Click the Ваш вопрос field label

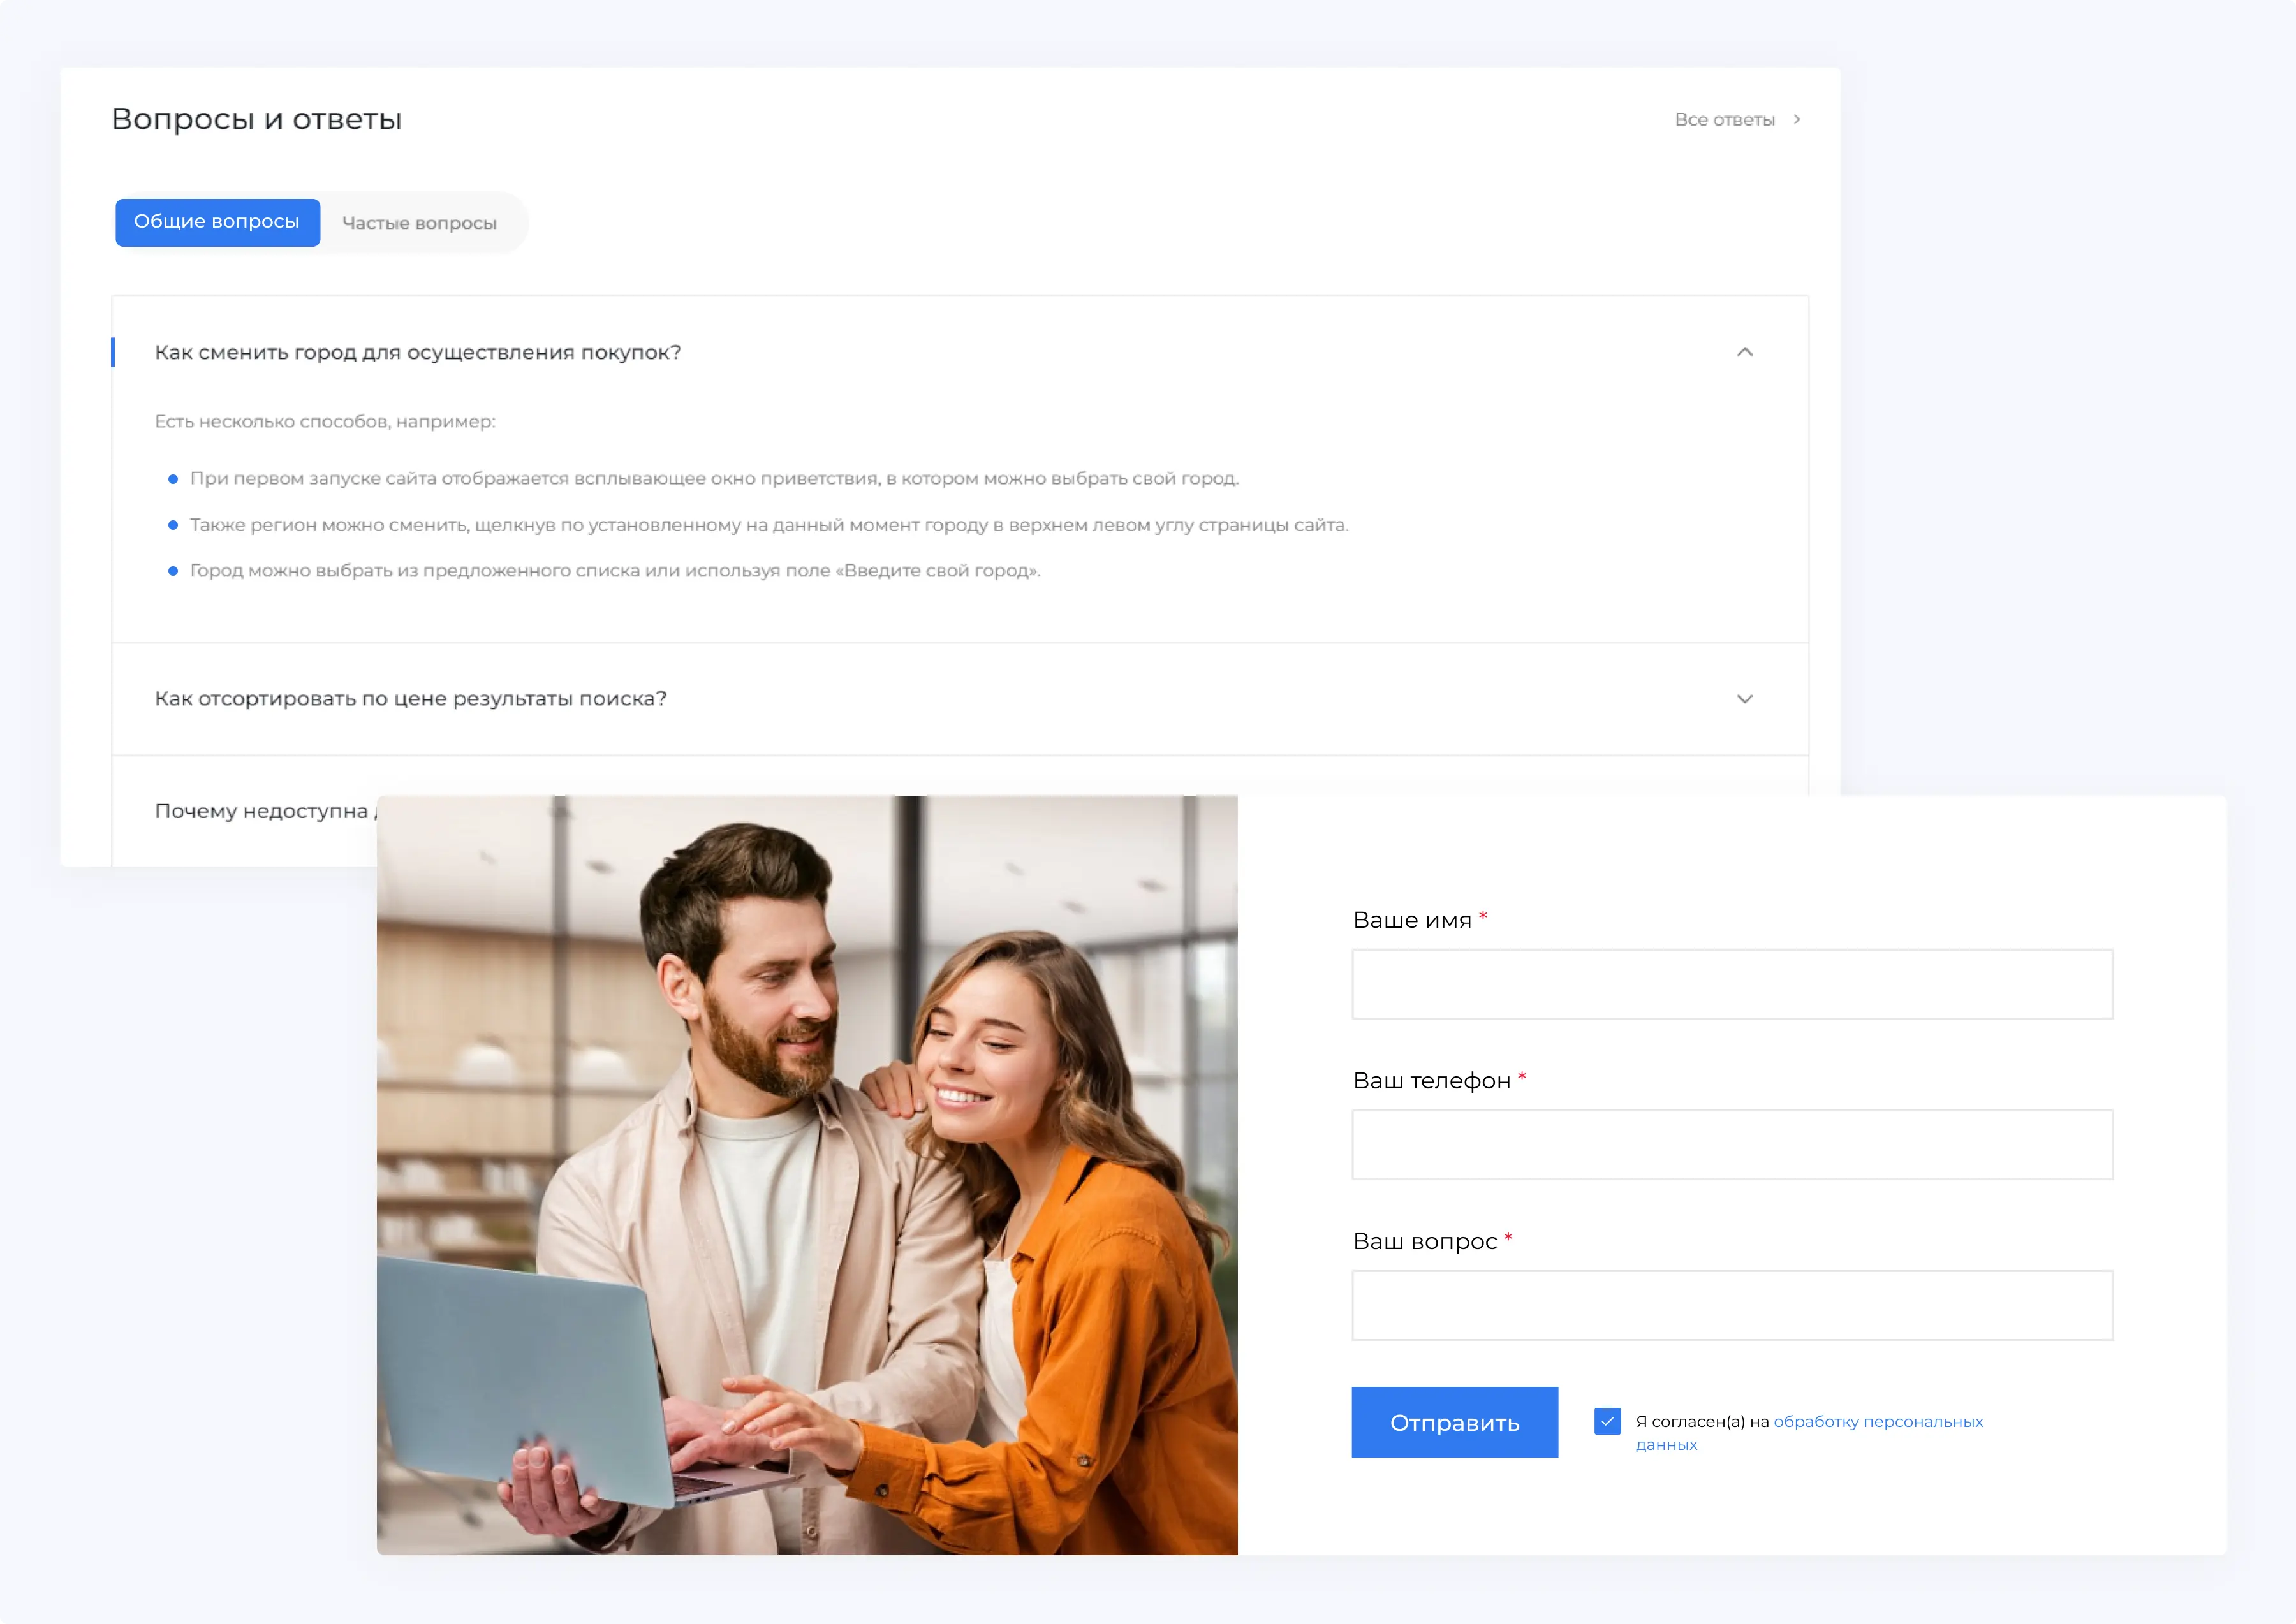(1424, 1241)
